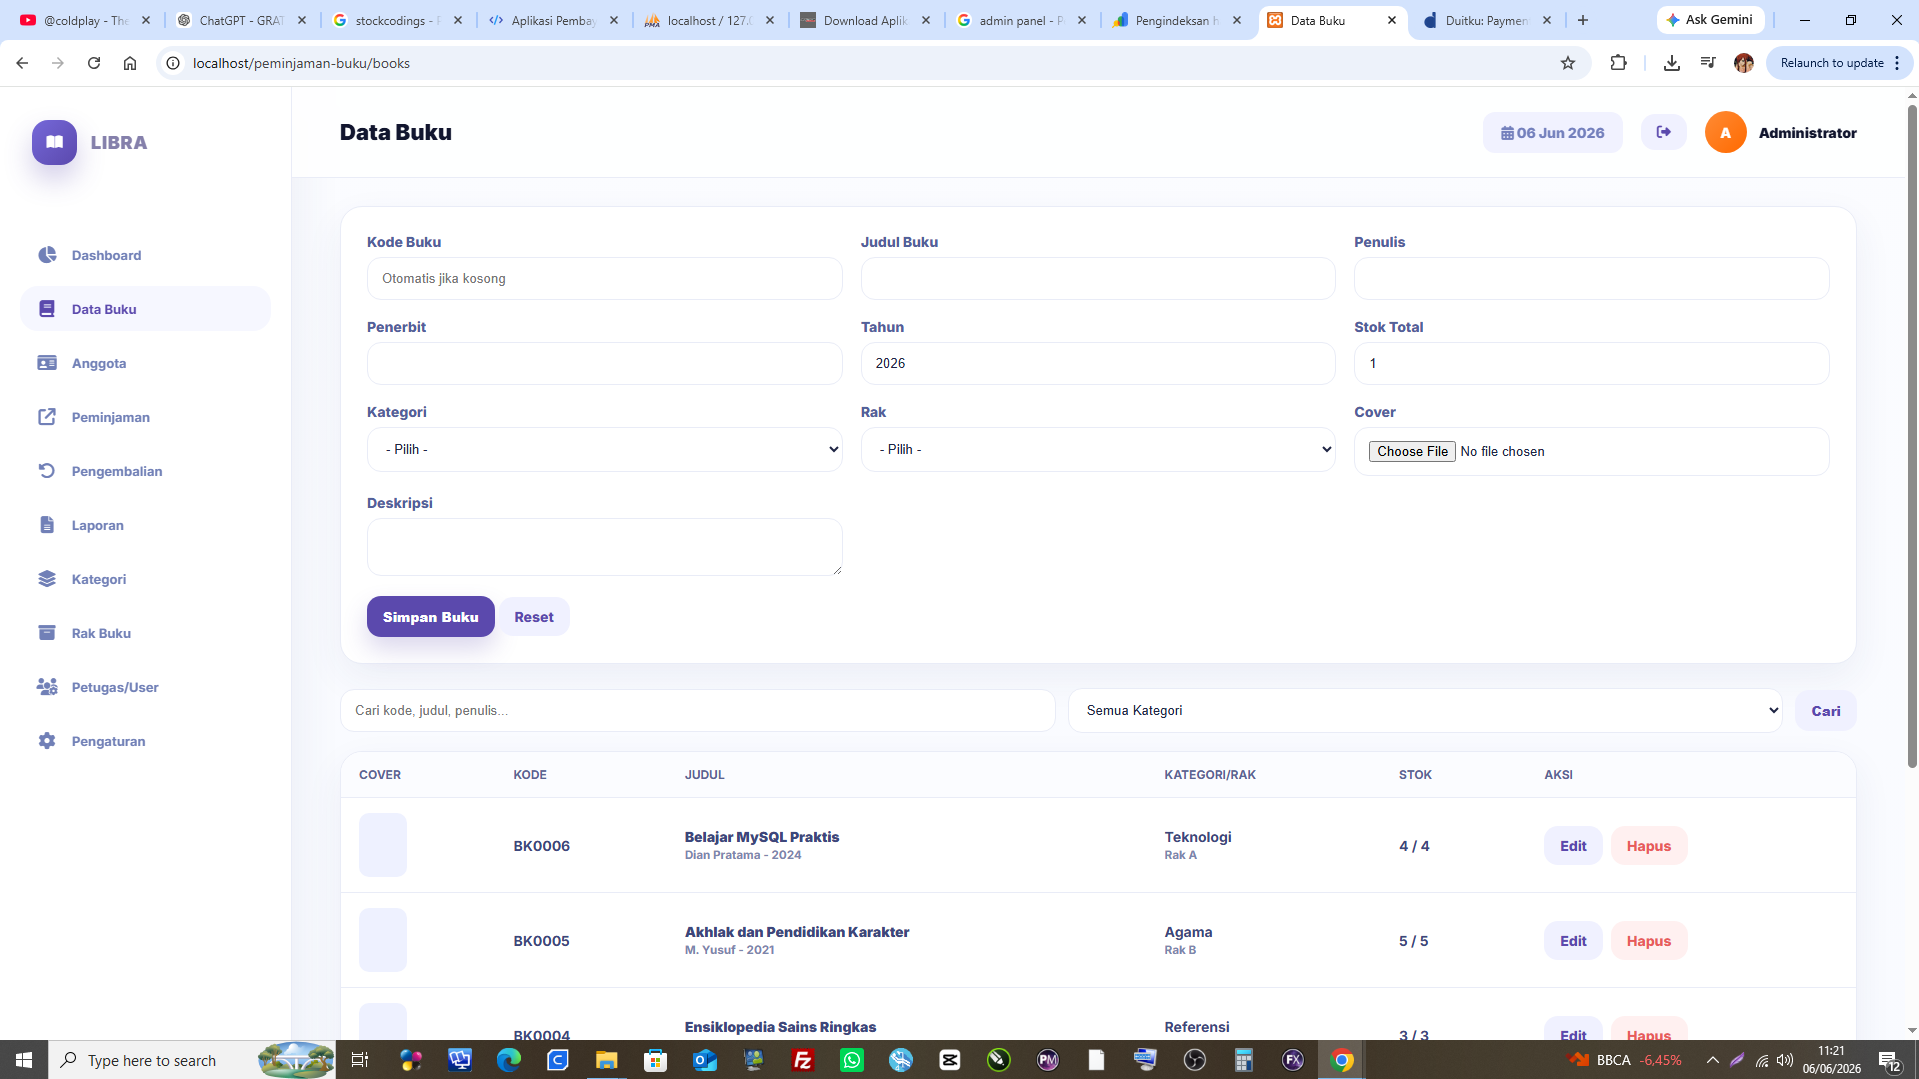Viewport: 1919px width, 1079px height.
Task: Select the Data Buku sidebar item
Action: pyautogui.click(x=145, y=309)
